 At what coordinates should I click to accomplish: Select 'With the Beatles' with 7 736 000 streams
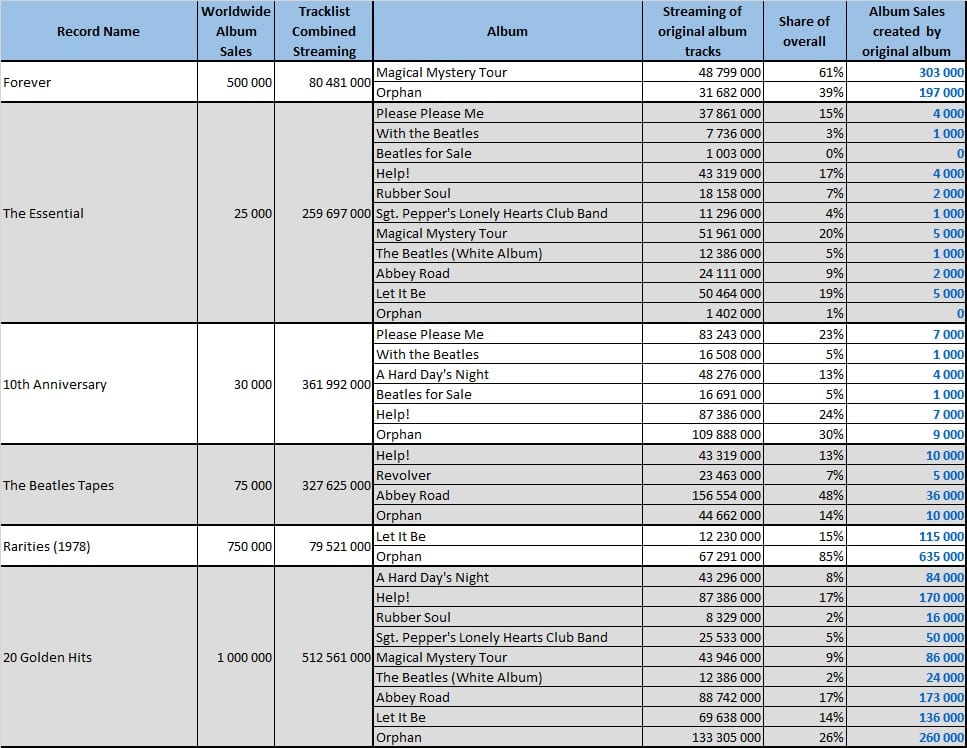(508, 133)
